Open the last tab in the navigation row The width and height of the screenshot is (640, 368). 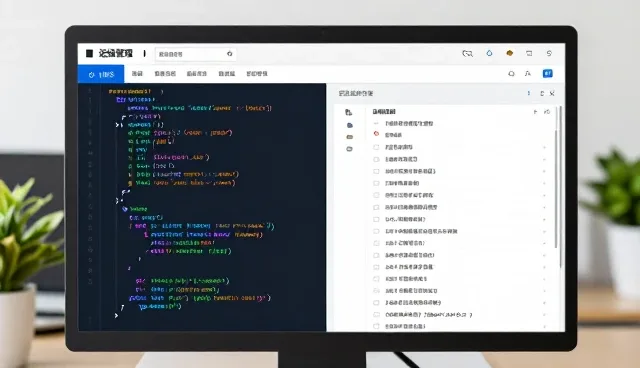click(x=257, y=74)
